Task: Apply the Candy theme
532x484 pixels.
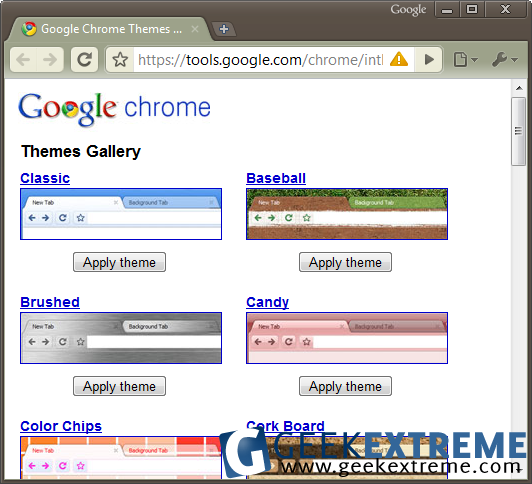Action: (x=345, y=386)
